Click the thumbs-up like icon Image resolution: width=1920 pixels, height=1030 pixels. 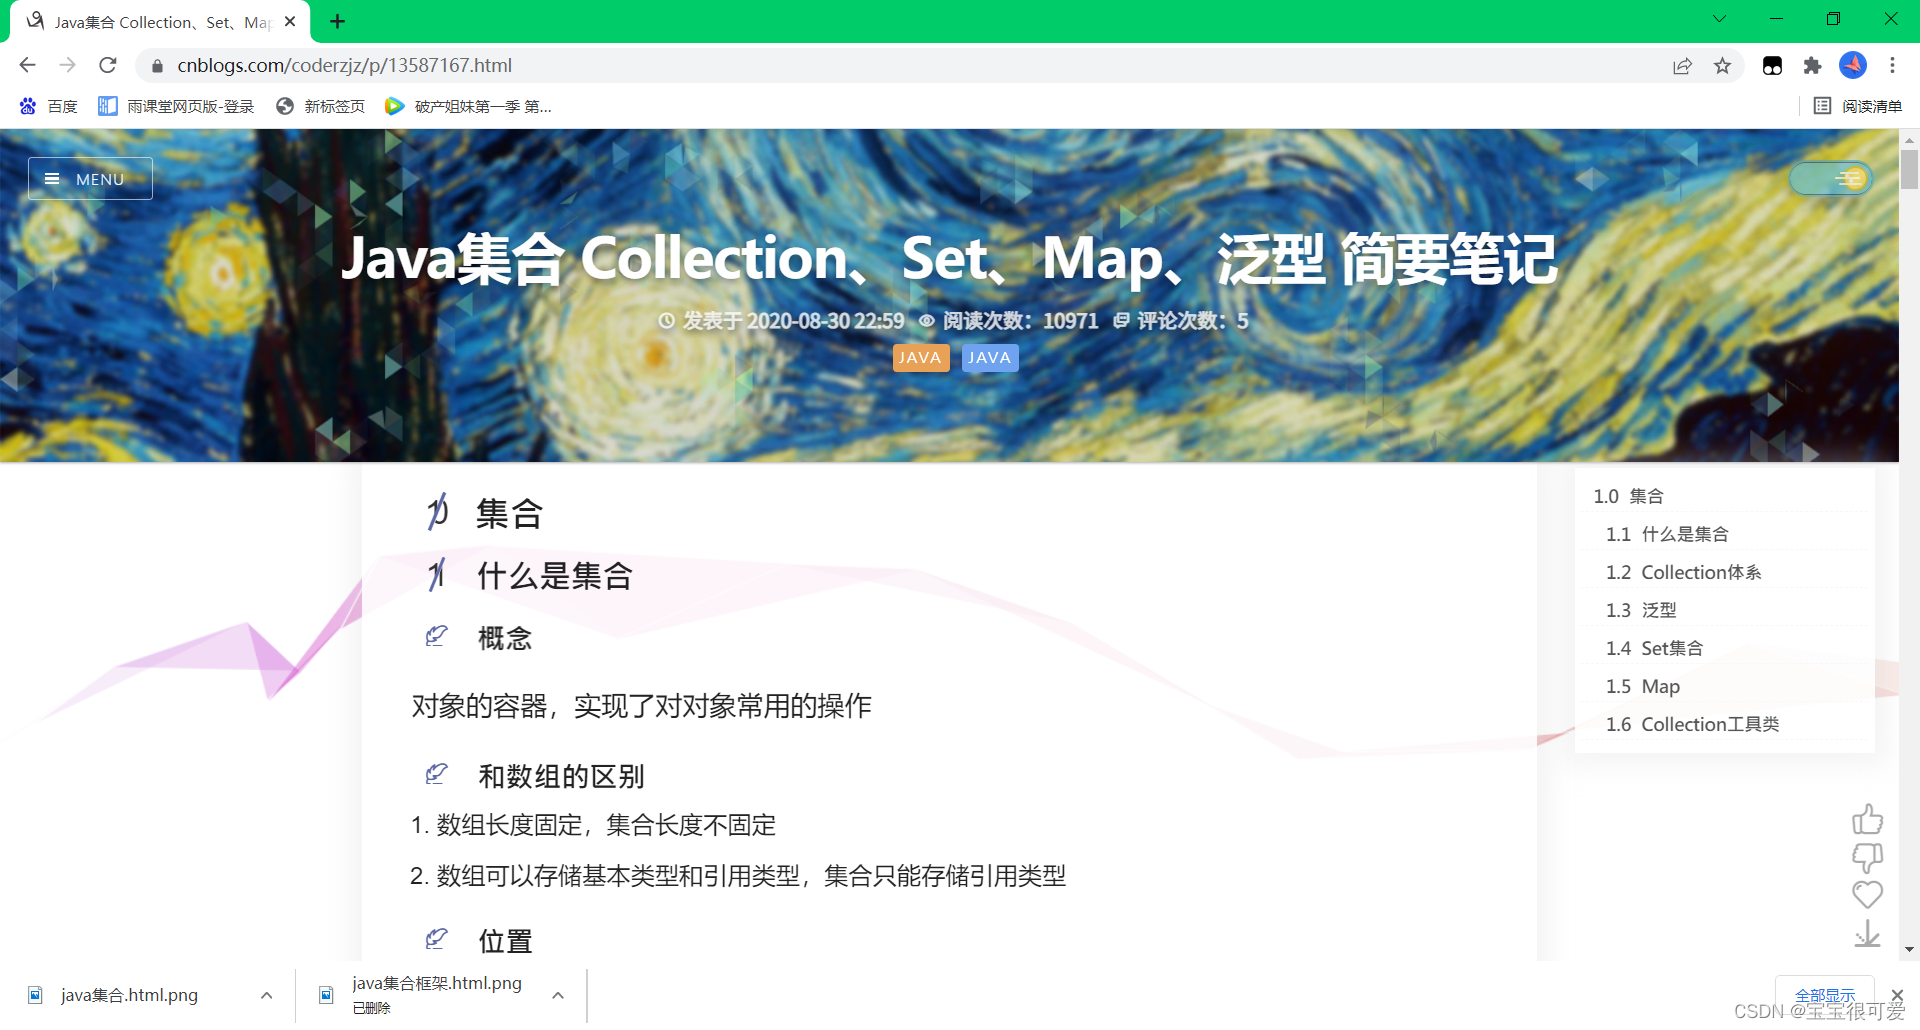[x=1867, y=819]
